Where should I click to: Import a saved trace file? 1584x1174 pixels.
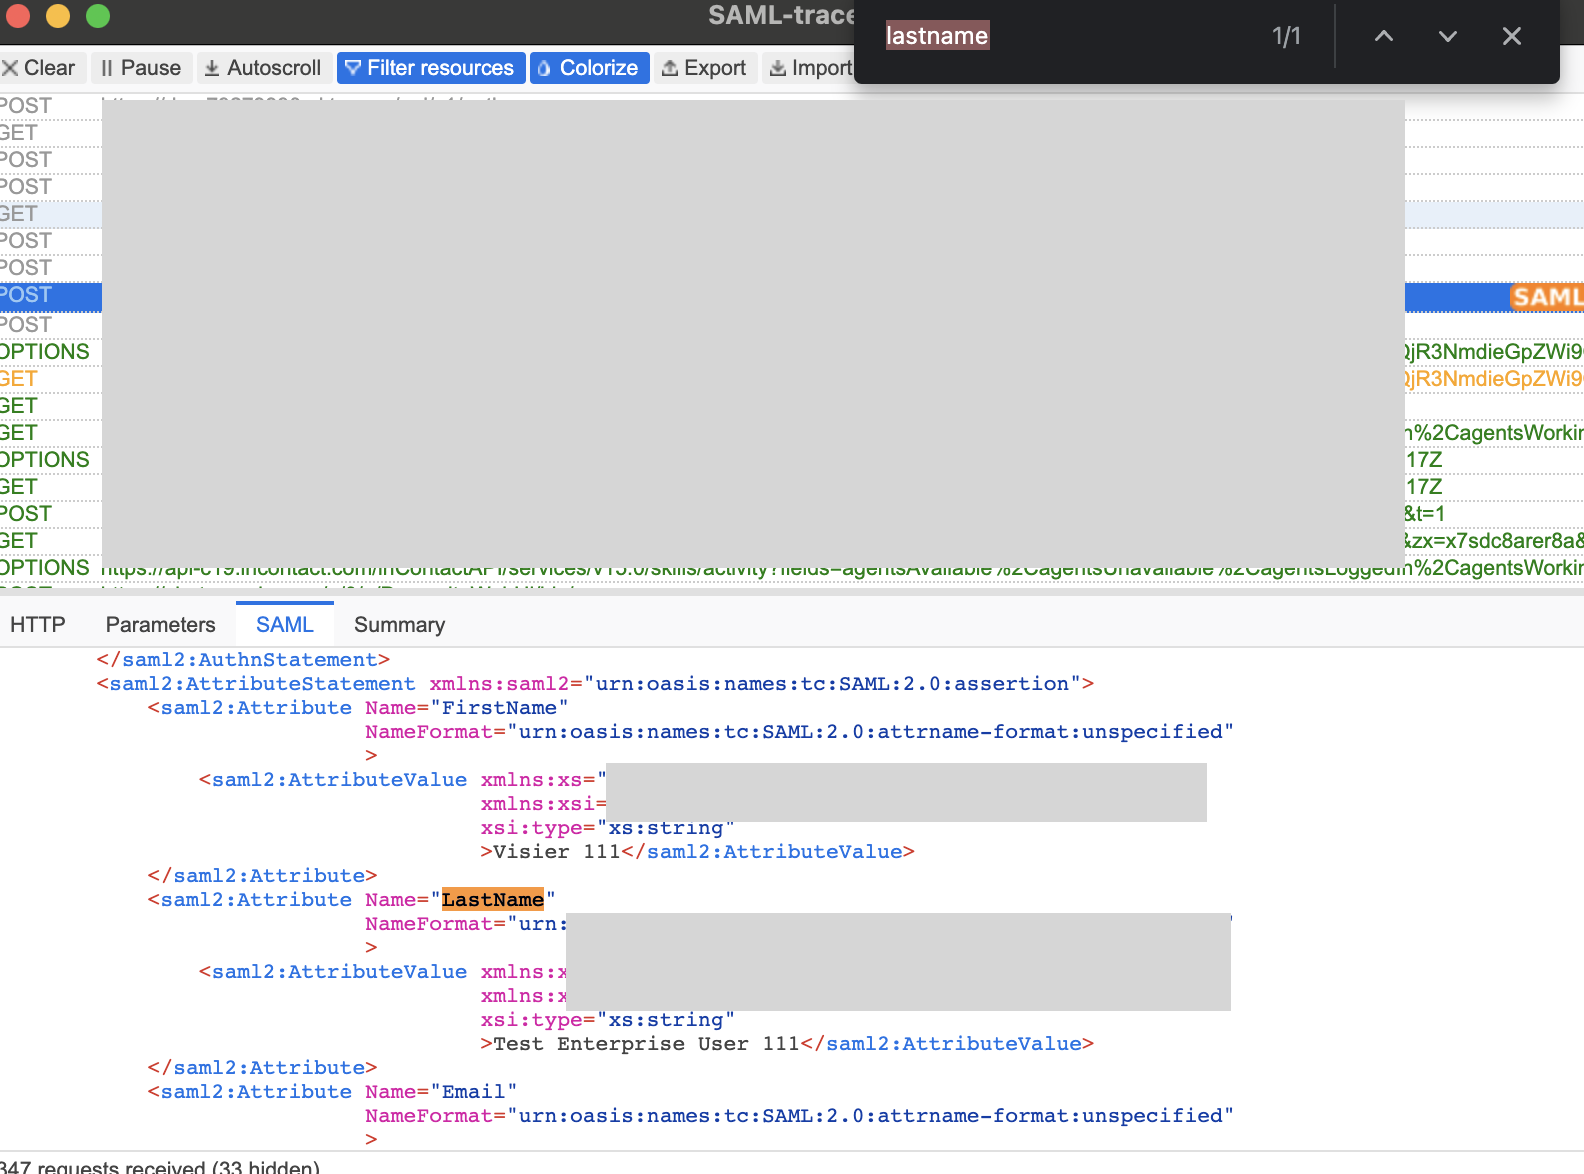click(811, 68)
